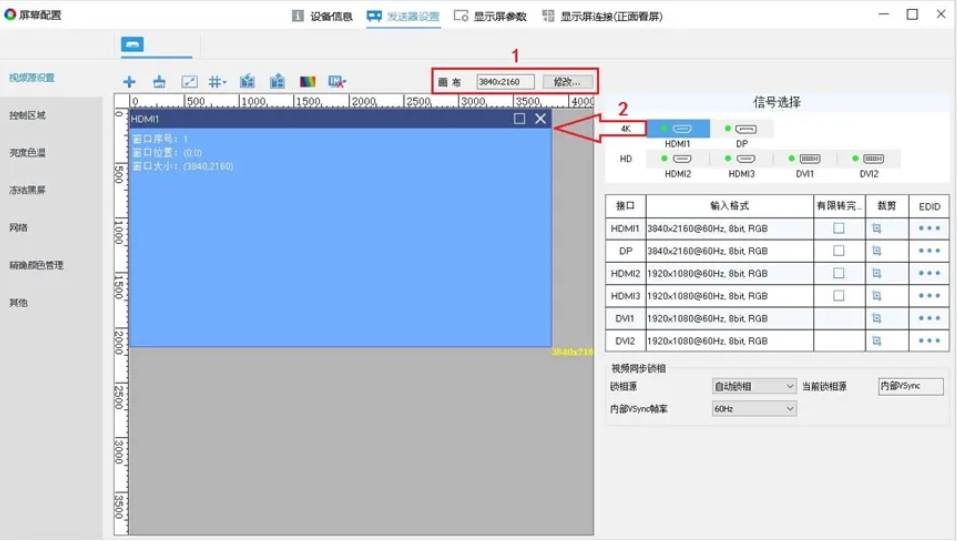Select the HDMI1 4K signal source
This screenshot has height=541, width=957.
(677, 129)
